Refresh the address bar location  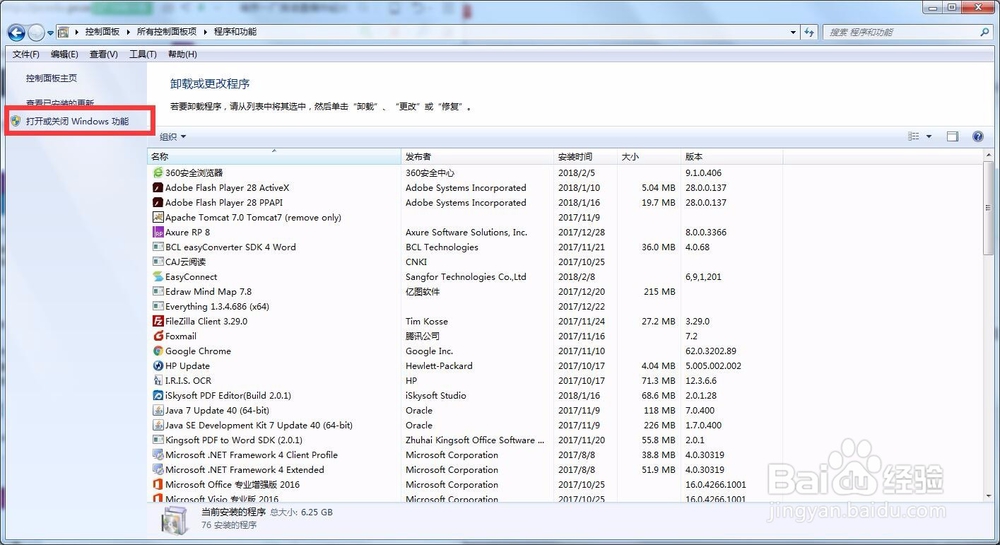[x=809, y=32]
